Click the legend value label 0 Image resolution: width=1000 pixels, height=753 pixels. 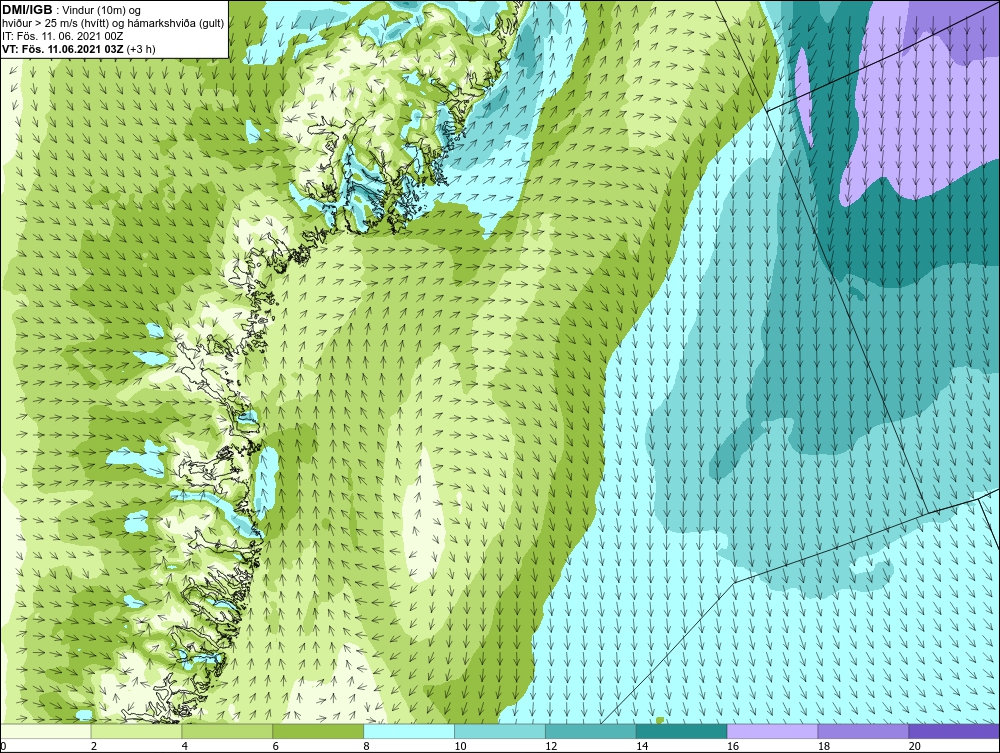click(3, 746)
